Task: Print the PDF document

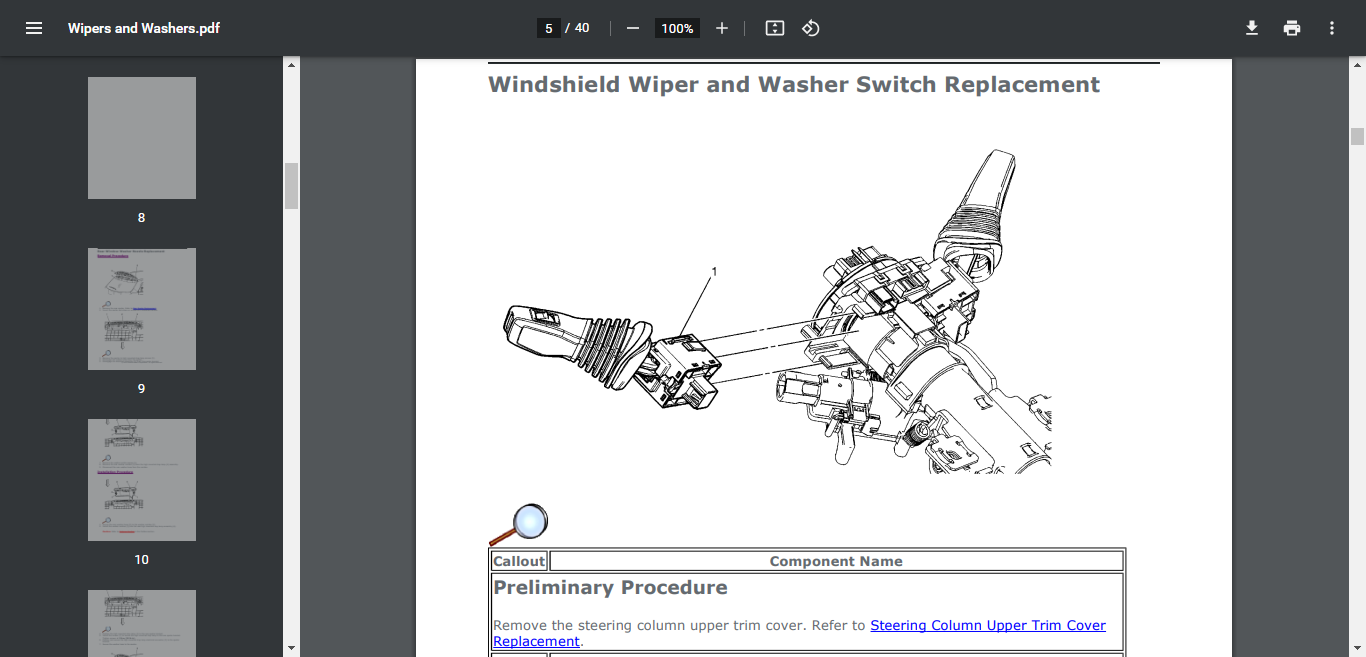Action: pyautogui.click(x=1292, y=28)
